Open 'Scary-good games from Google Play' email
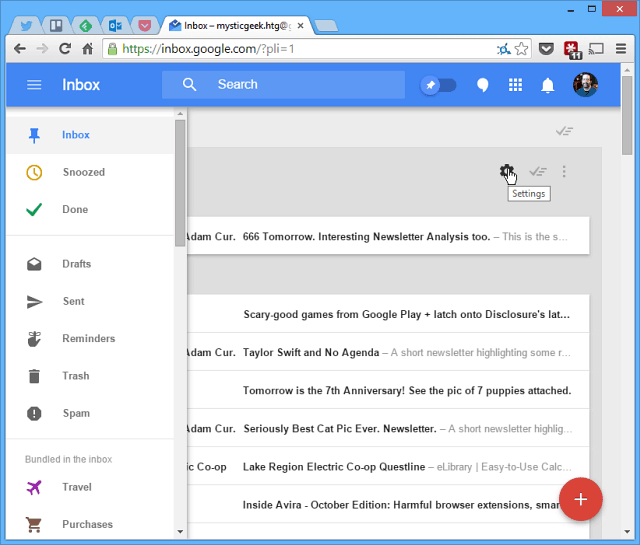Image resolution: width=640 pixels, height=545 pixels. click(388, 314)
